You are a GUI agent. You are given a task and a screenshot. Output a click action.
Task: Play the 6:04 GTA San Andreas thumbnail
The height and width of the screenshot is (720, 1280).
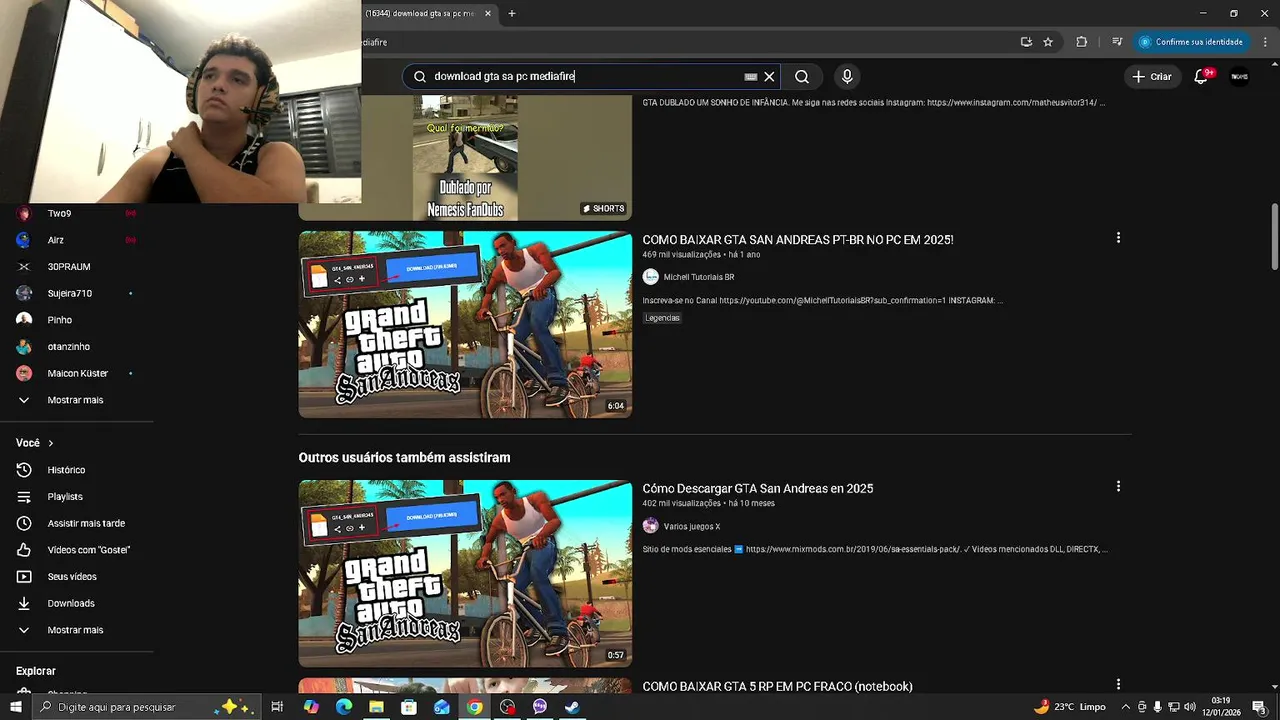click(465, 325)
